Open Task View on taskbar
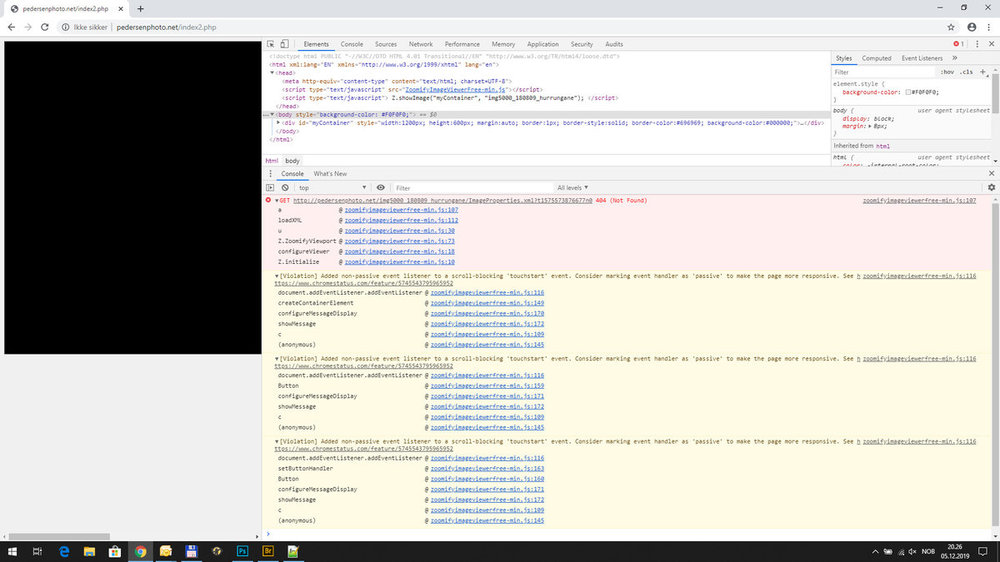The height and width of the screenshot is (562, 1000). 37,551
